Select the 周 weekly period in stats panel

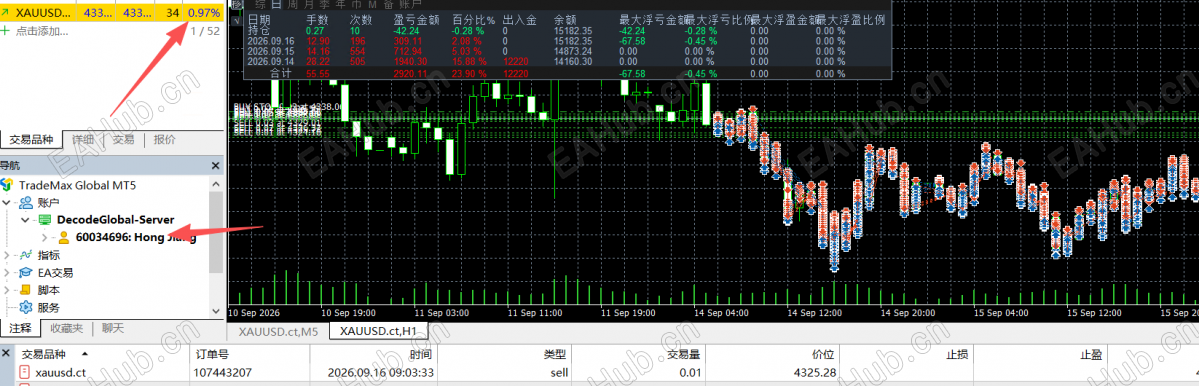292,4
